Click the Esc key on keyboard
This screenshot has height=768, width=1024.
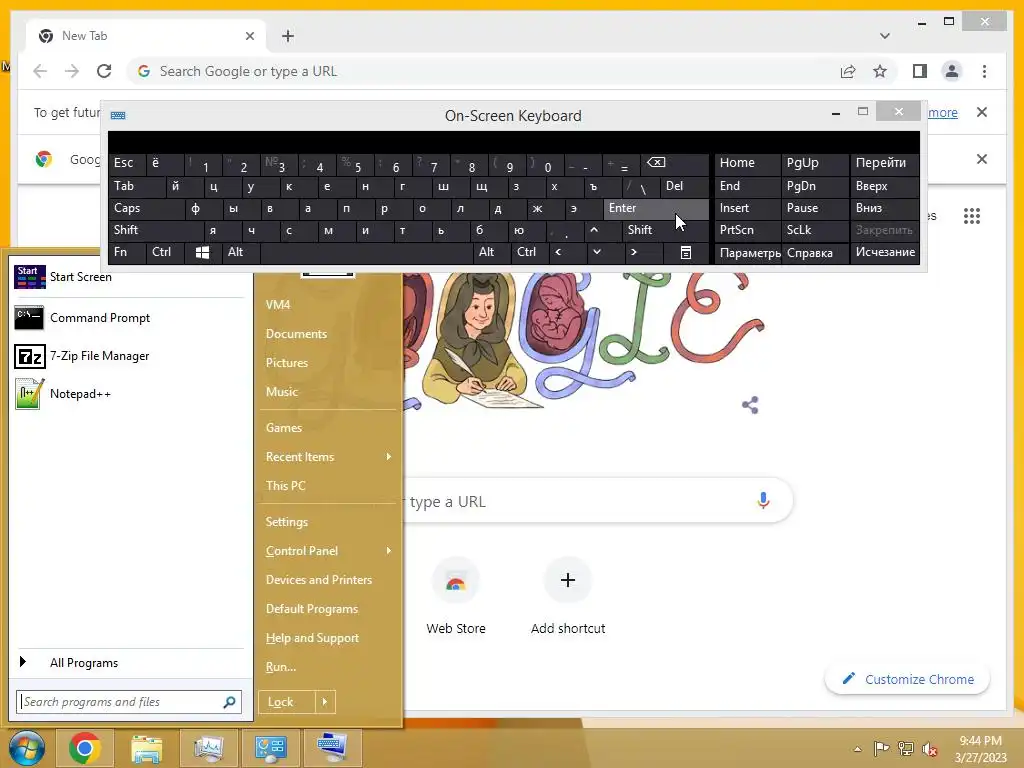point(127,163)
